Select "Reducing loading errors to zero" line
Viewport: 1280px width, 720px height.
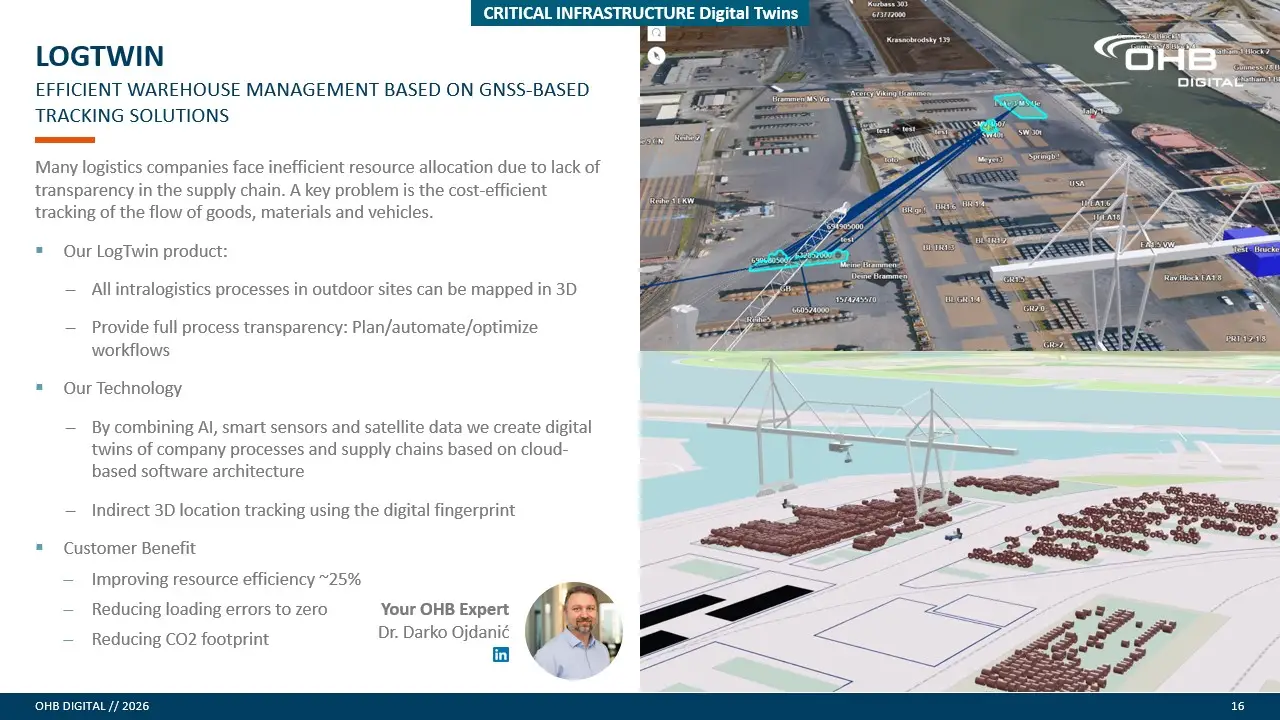pos(209,609)
